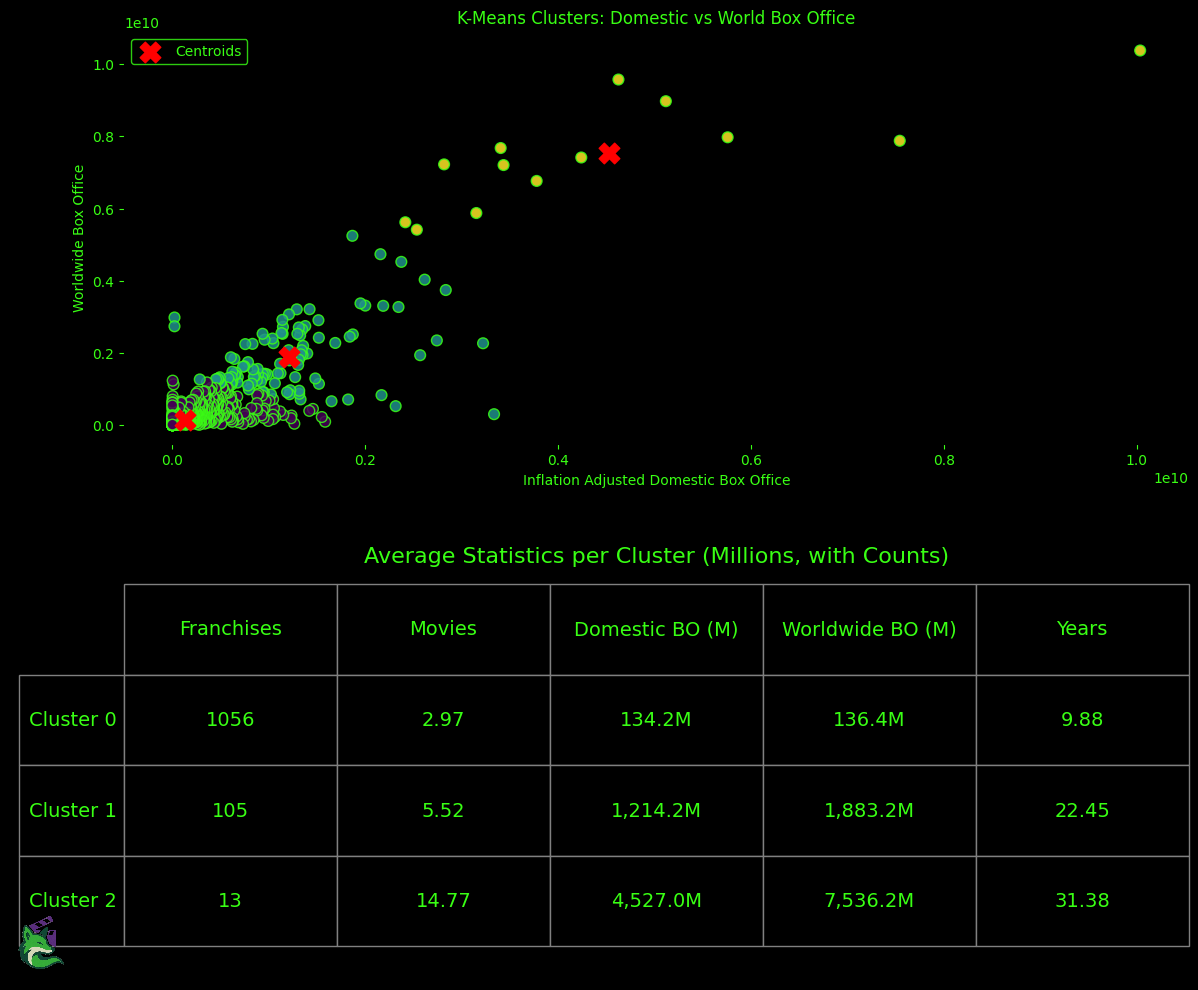1198x990 pixels.
Task: Click the red Centroids legend icon
Action: [150, 51]
